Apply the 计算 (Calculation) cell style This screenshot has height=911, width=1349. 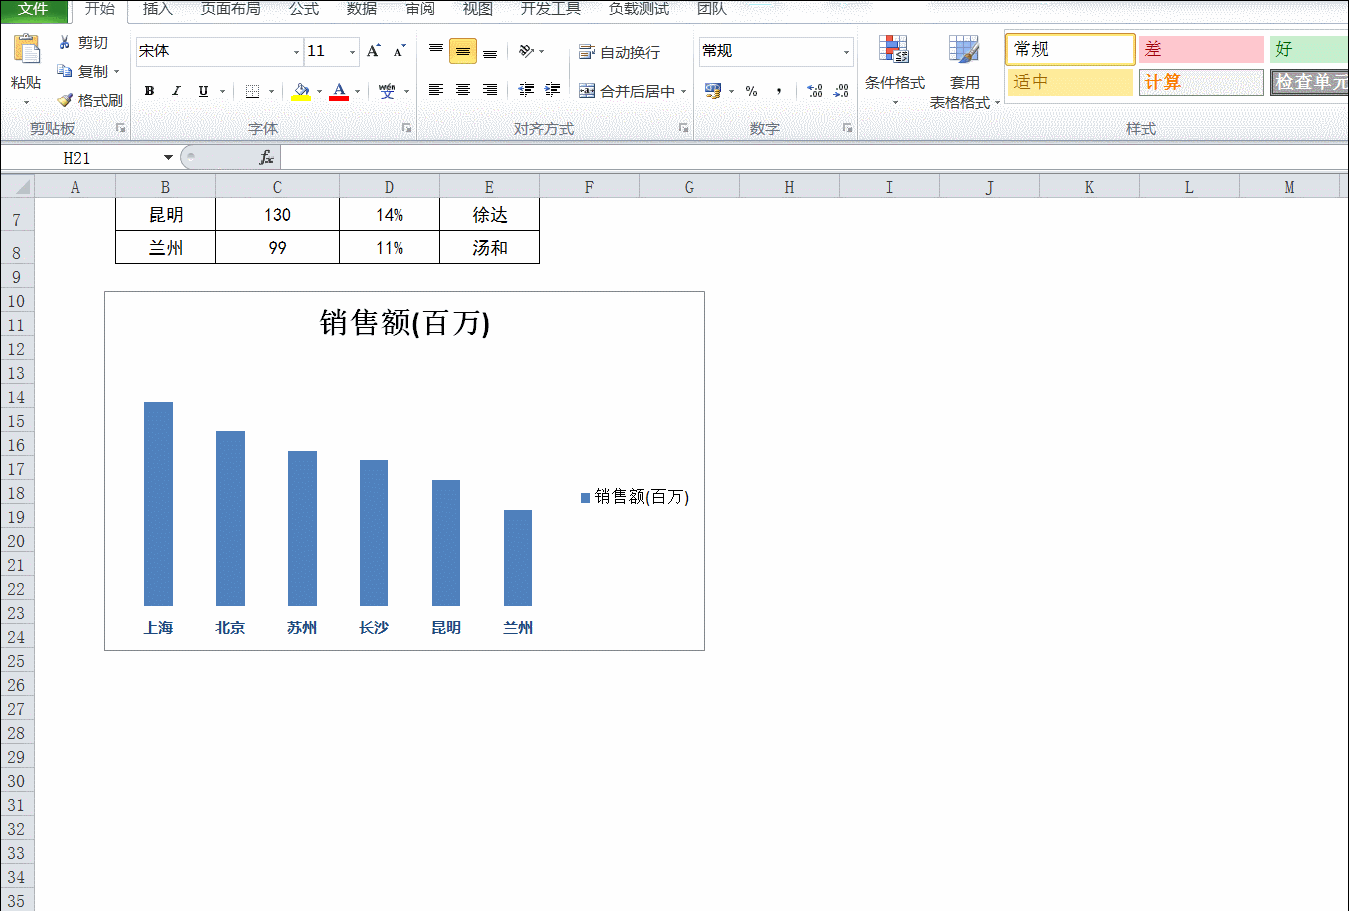coord(1201,82)
